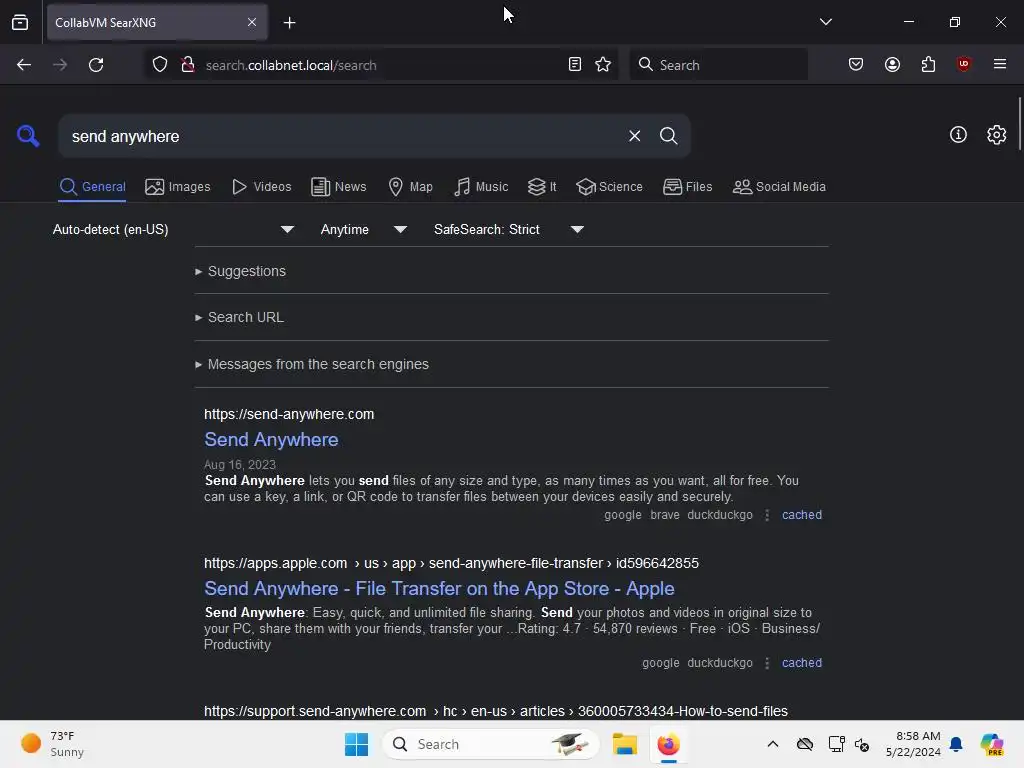This screenshot has height=768, width=1024.
Task: Open Firefox application menu
Action: [x=999, y=64]
